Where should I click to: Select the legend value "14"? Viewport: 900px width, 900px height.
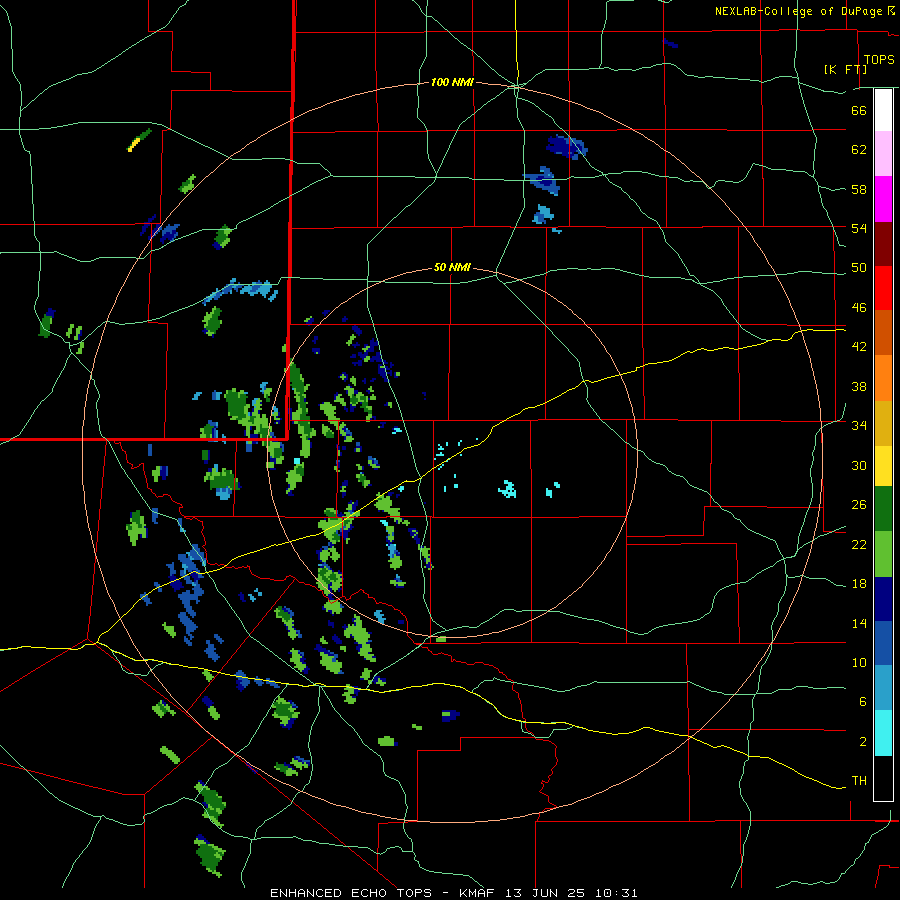pos(859,623)
